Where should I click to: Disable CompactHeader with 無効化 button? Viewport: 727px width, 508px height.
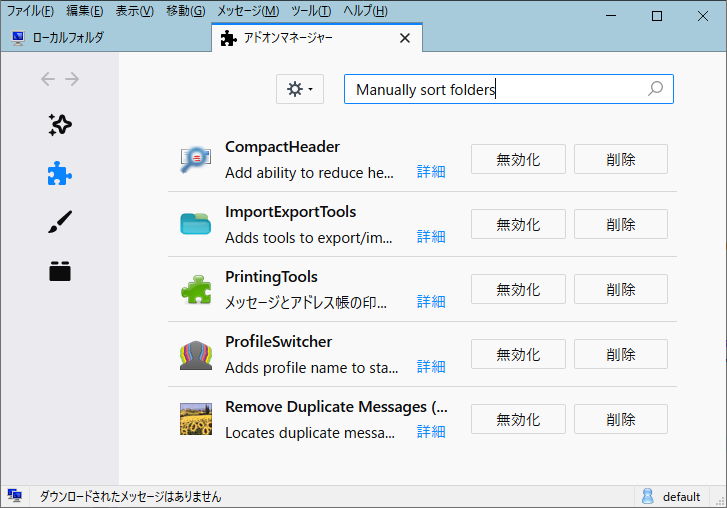518,159
